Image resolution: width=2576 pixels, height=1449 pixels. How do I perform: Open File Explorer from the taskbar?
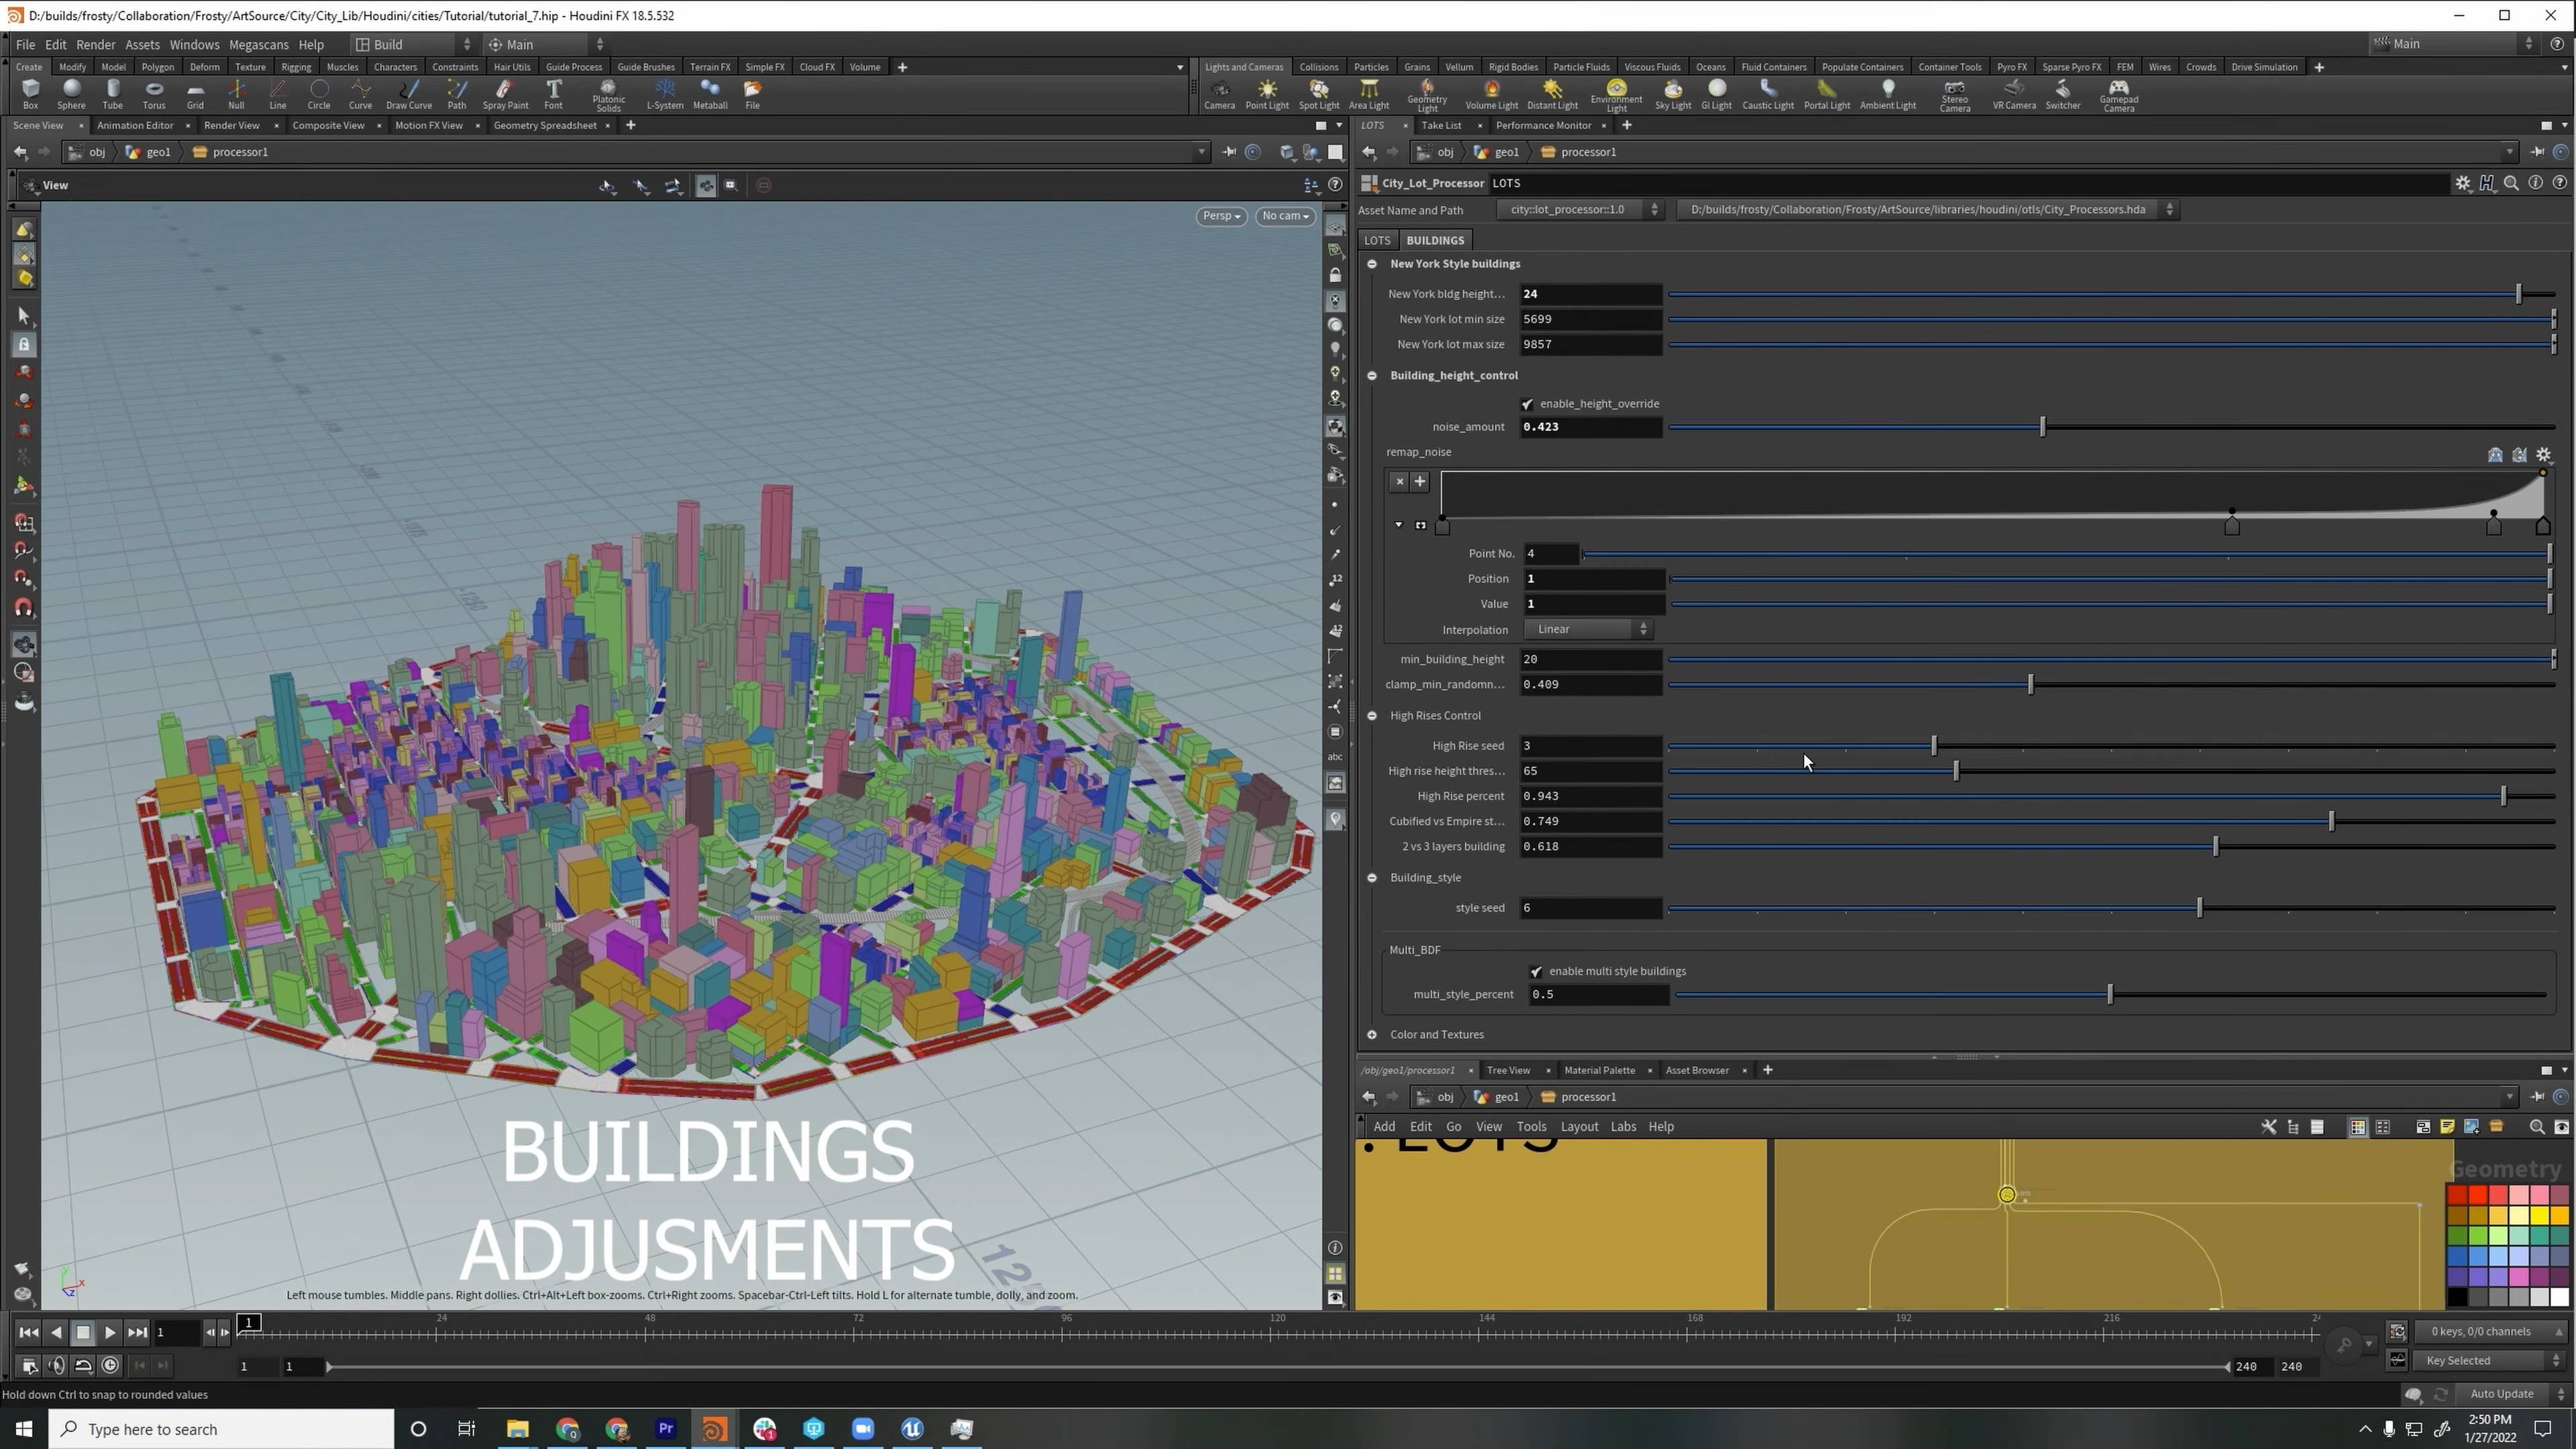point(517,1429)
